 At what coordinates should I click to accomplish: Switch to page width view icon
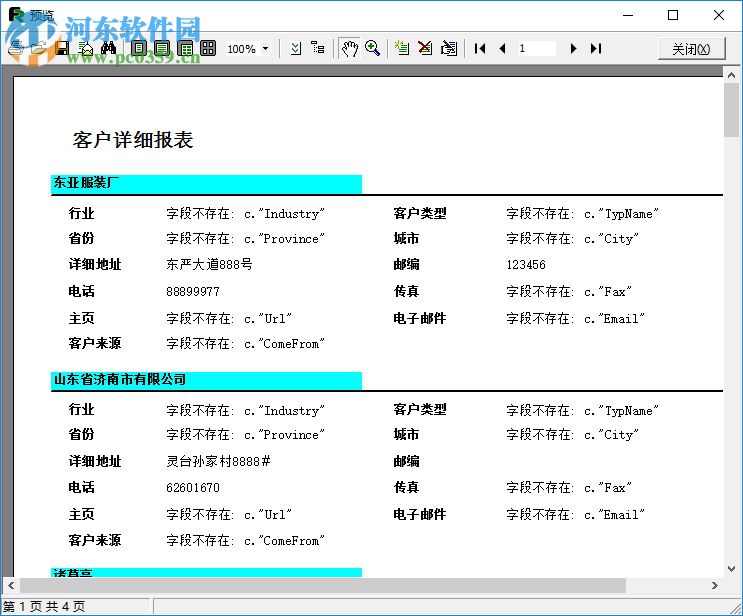[x=162, y=48]
